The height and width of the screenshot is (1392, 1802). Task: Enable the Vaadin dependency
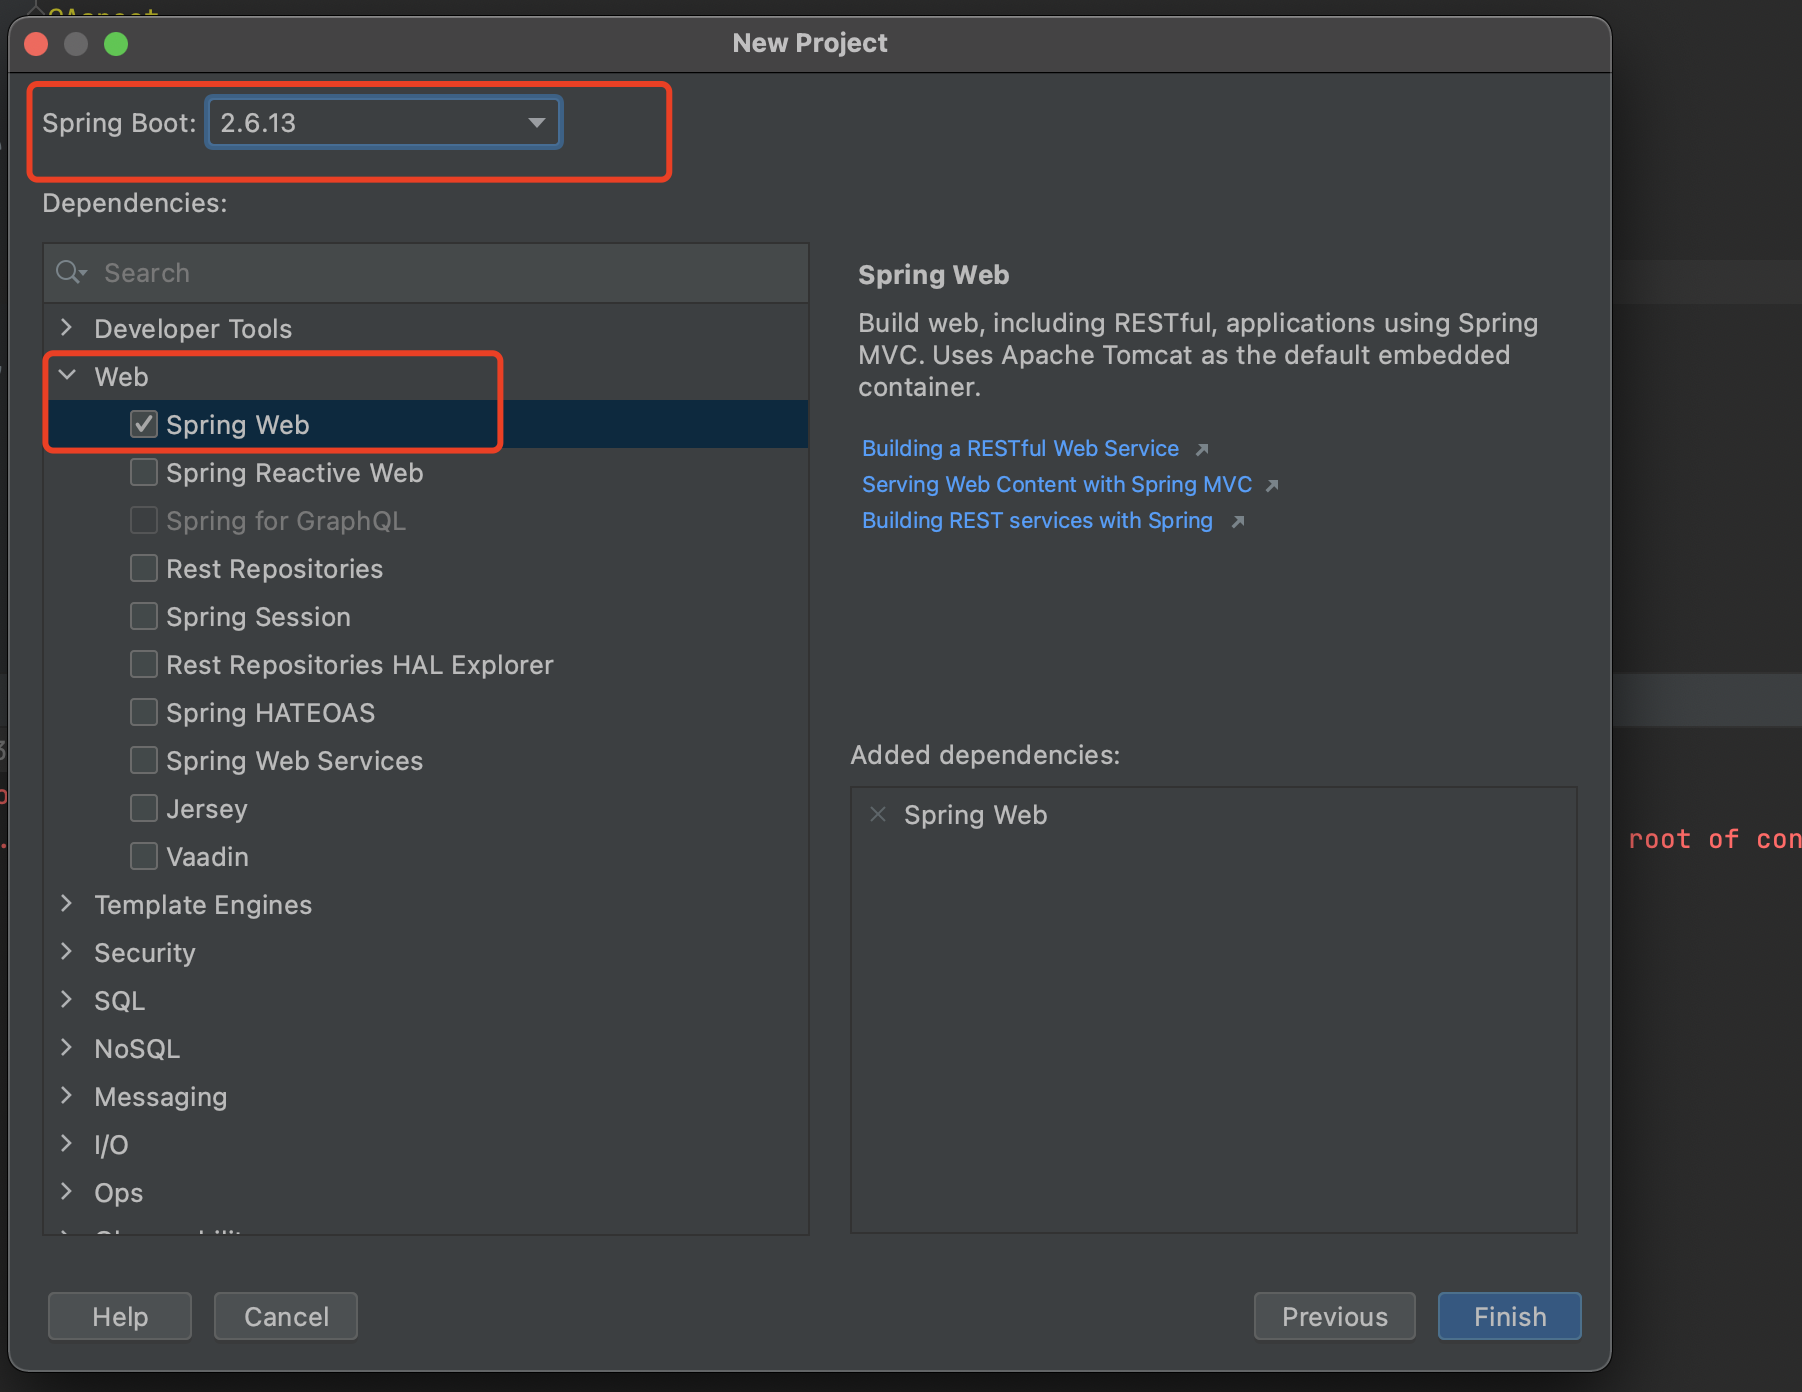coord(143,855)
